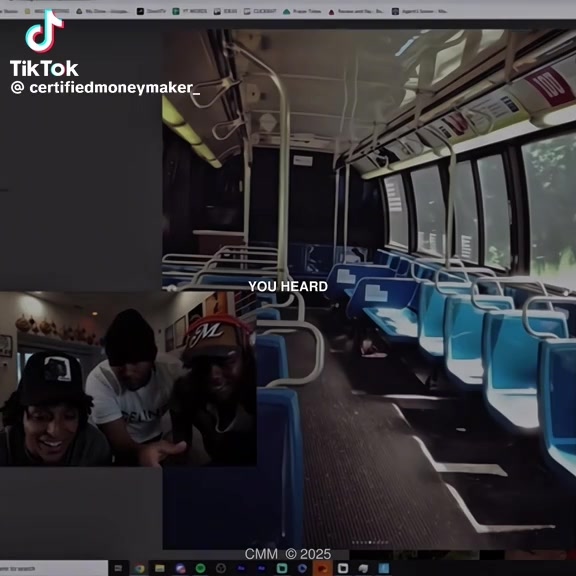
Task: Click the TikTok logo watermark
Action: pos(44,43)
